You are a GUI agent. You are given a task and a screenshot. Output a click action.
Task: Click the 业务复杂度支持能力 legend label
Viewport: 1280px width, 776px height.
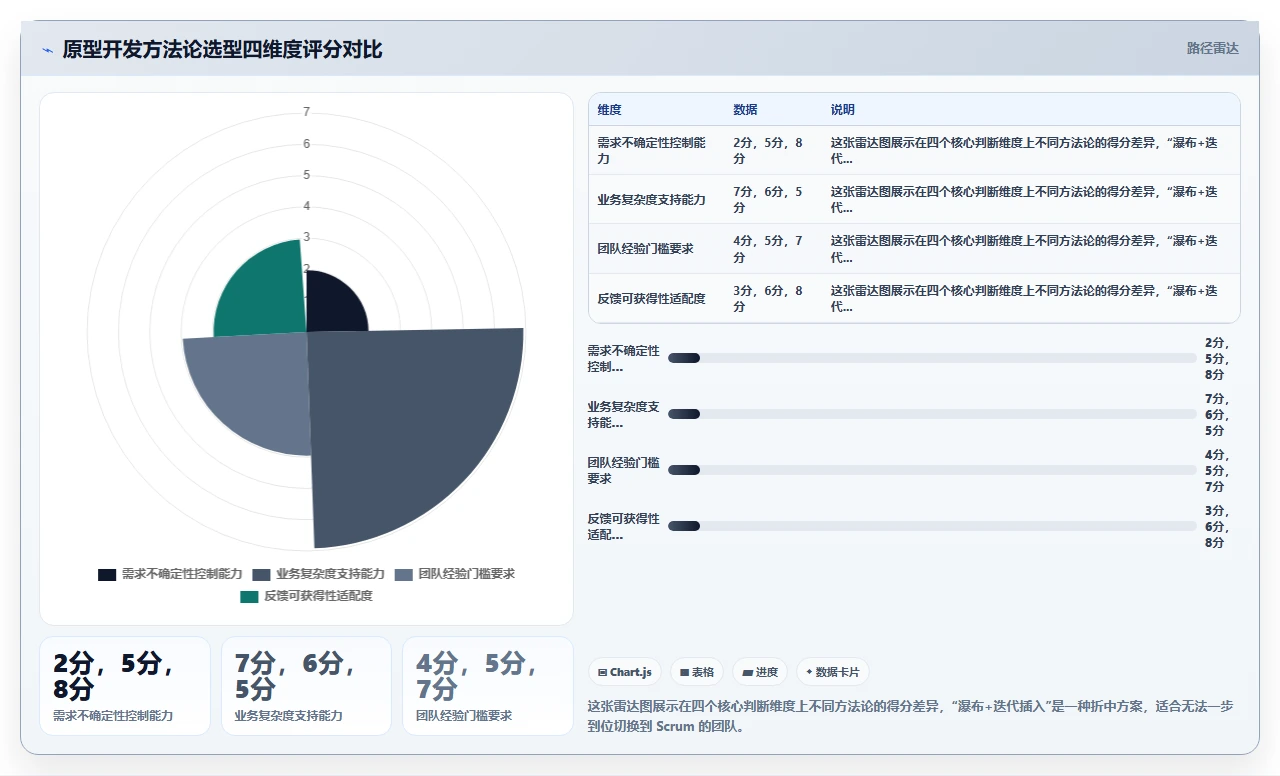(331, 574)
